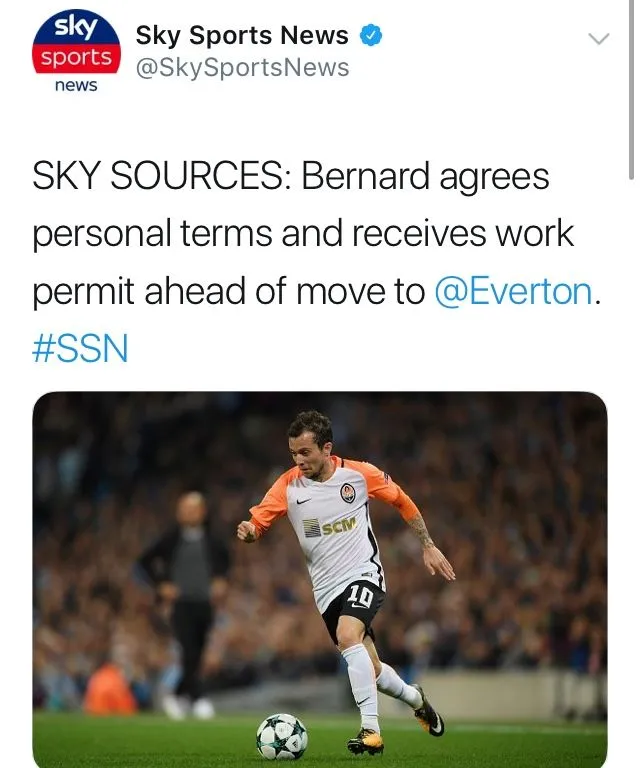Click the SCM sponsor logo on the shirt
640x768 pixels.
[x=330, y=526]
